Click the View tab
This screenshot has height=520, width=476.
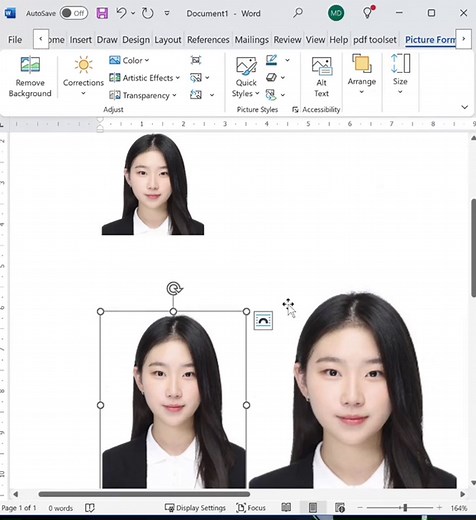[315, 40]
